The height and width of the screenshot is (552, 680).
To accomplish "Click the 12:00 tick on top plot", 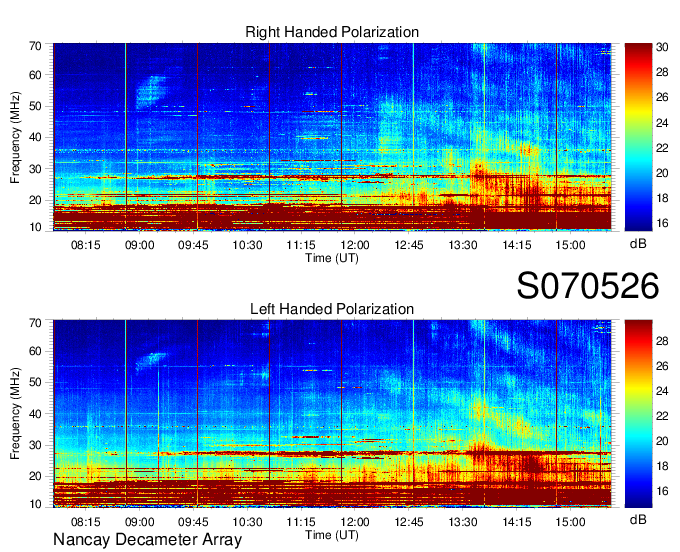I will pyautogui.click(x=355, y=245).
